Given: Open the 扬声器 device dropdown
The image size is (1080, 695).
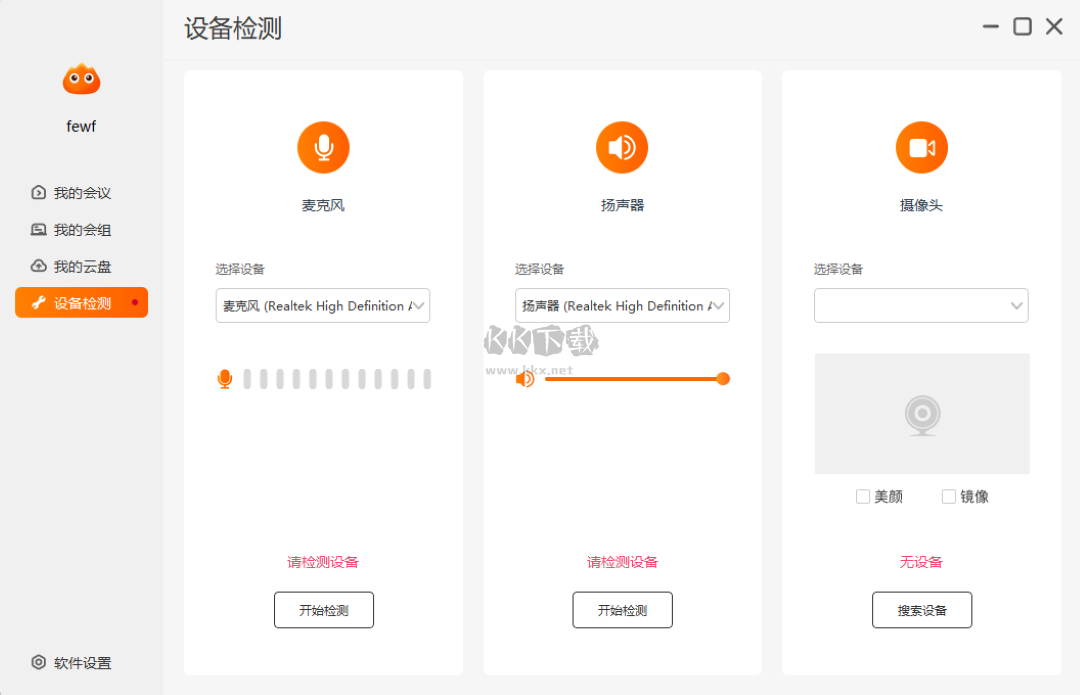Looking at the screenshot, I should point(622,305).
